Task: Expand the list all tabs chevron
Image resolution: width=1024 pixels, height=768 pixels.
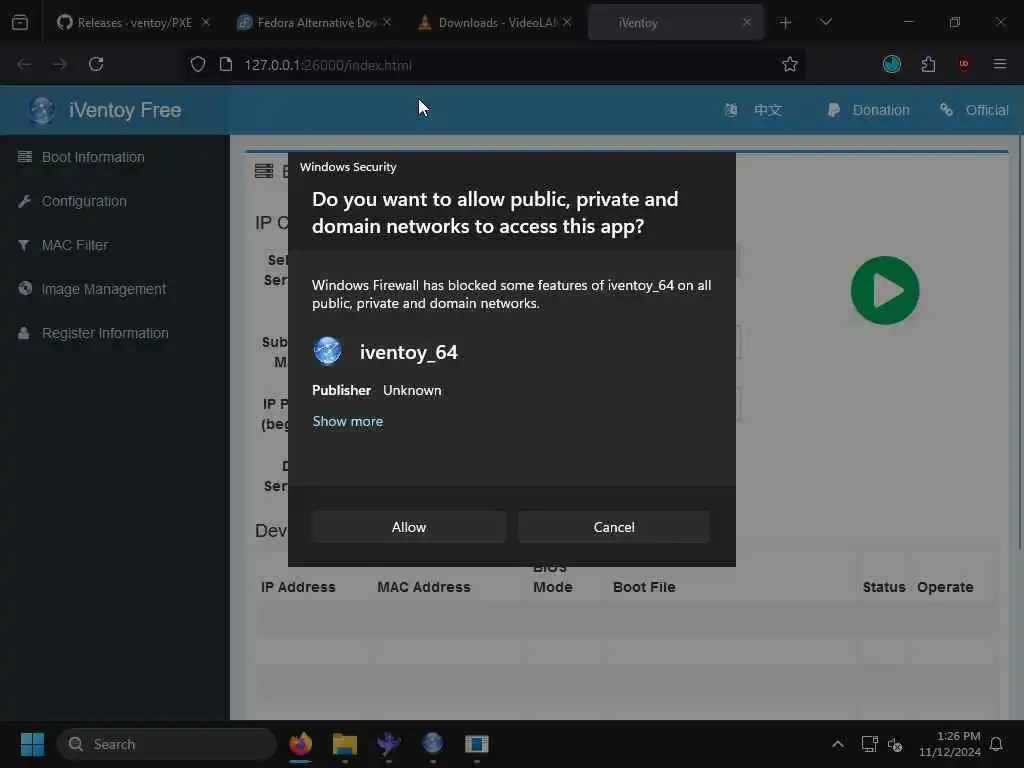Action: pos(825,23)
